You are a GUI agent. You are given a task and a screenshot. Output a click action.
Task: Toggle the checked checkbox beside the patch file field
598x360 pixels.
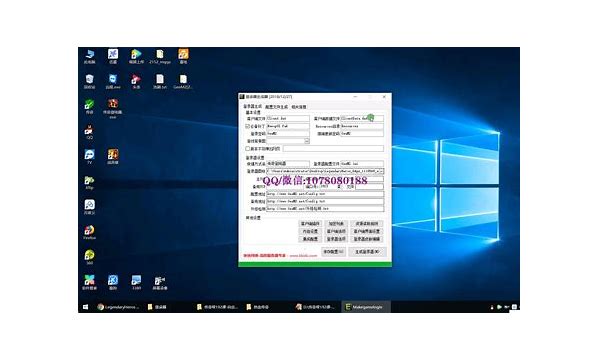[248, 126]
